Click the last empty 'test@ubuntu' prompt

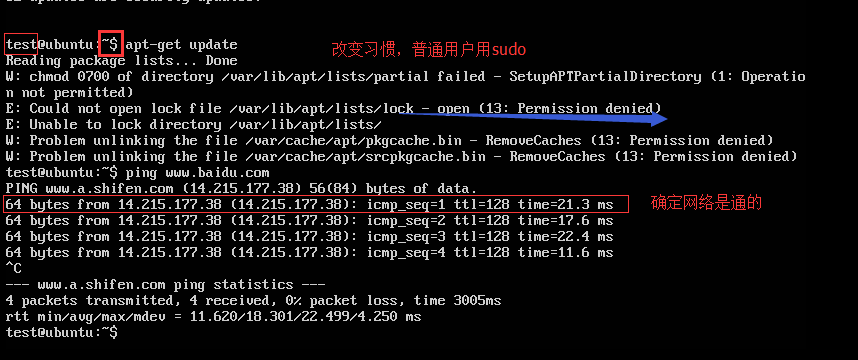(x=61, y=332)
